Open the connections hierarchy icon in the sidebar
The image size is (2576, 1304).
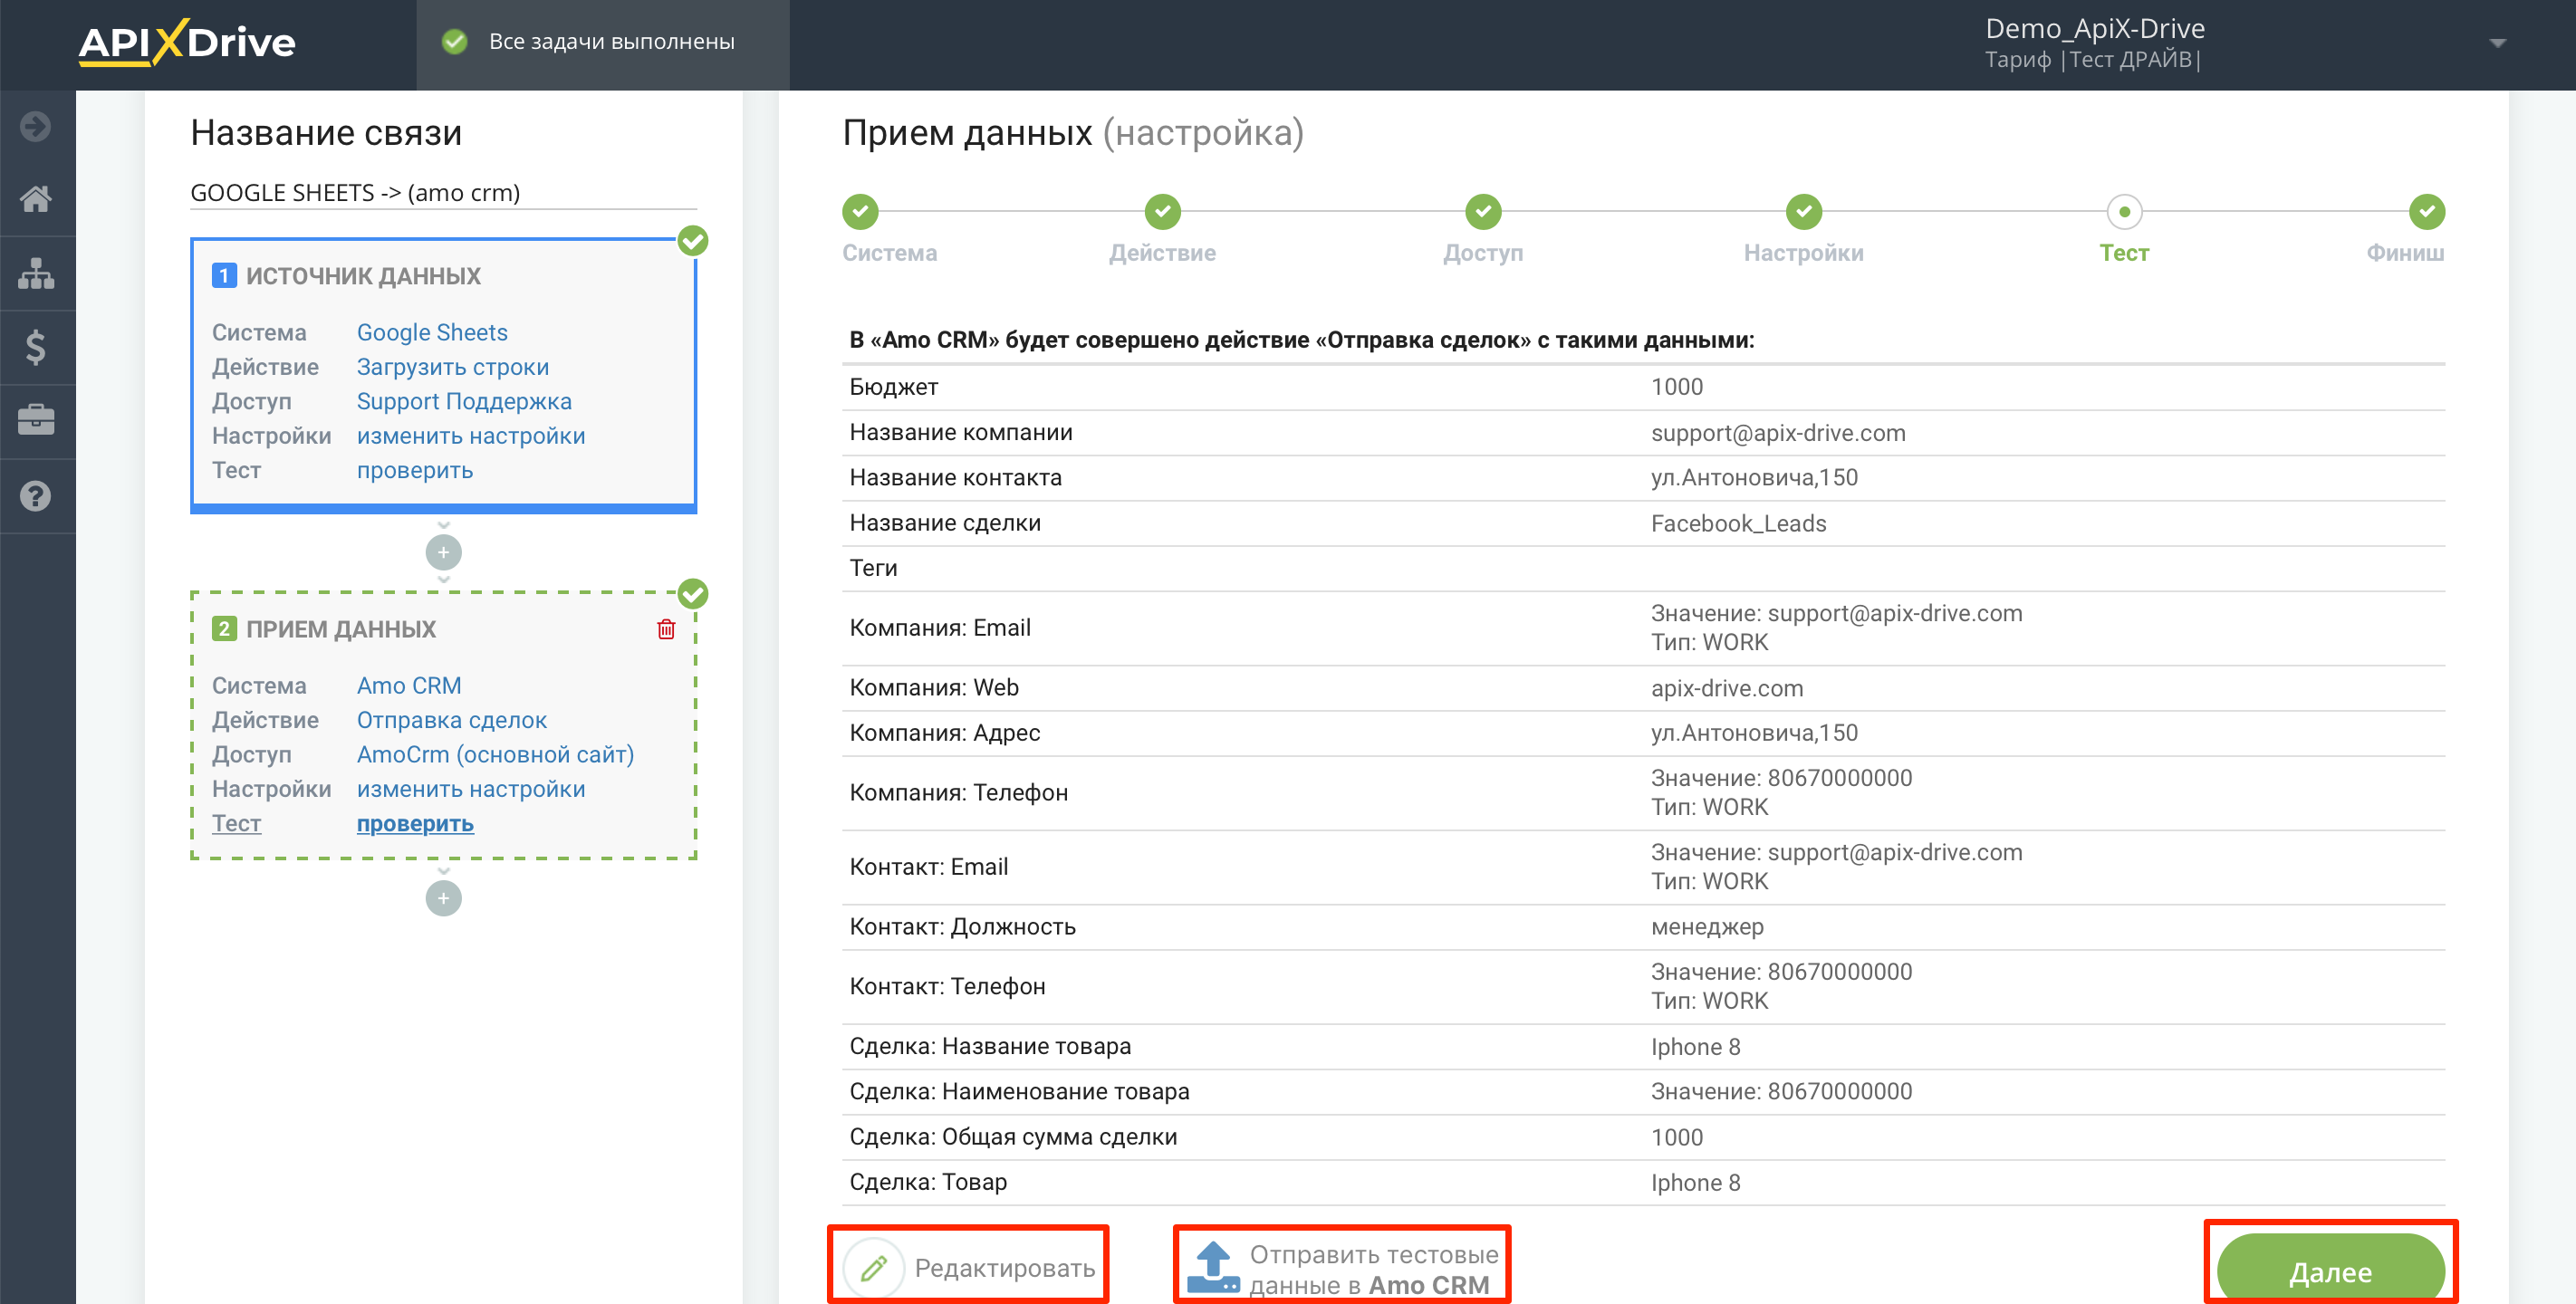coord(36,273)
